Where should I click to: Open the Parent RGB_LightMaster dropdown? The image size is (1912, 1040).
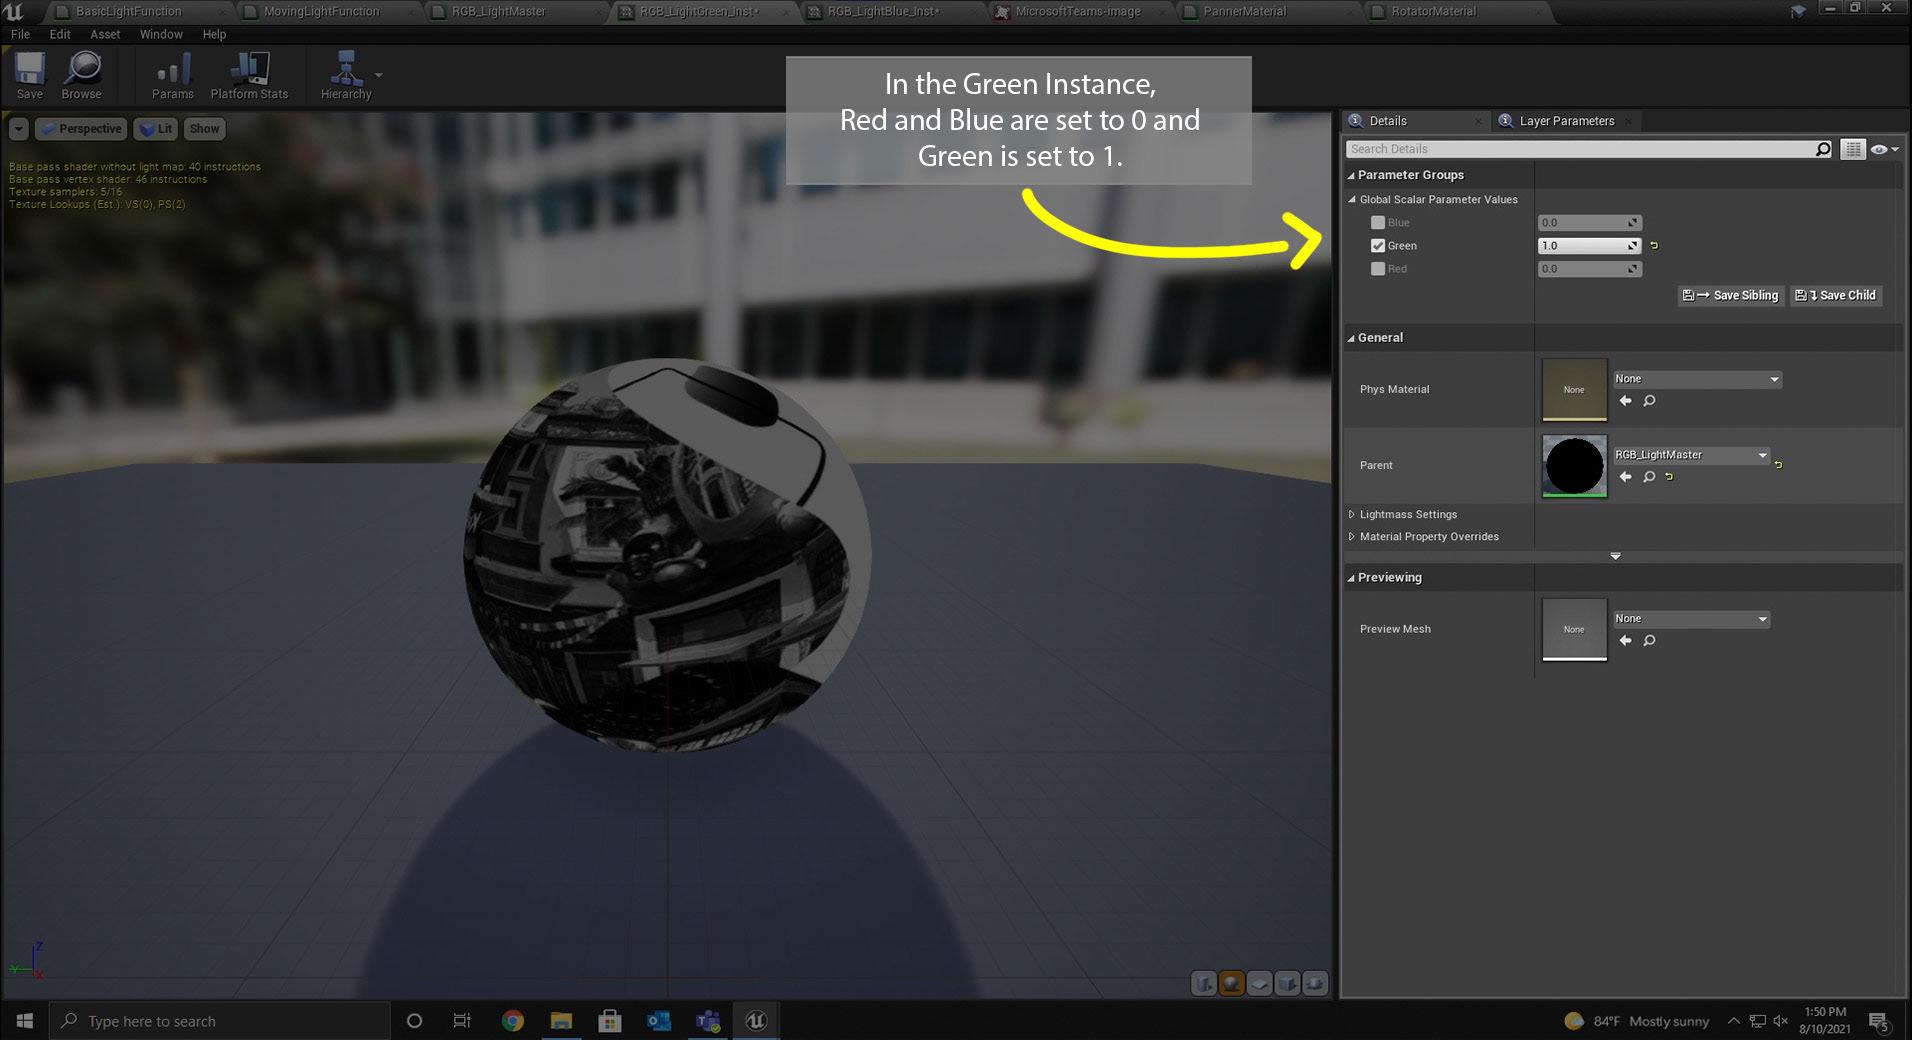pyautogui.click(x=1691, y=455)
